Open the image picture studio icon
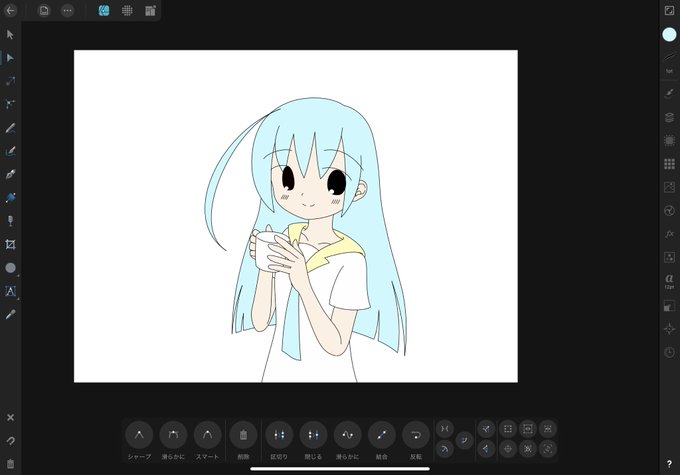The image size is (680, 475). (x=669, y=187)
